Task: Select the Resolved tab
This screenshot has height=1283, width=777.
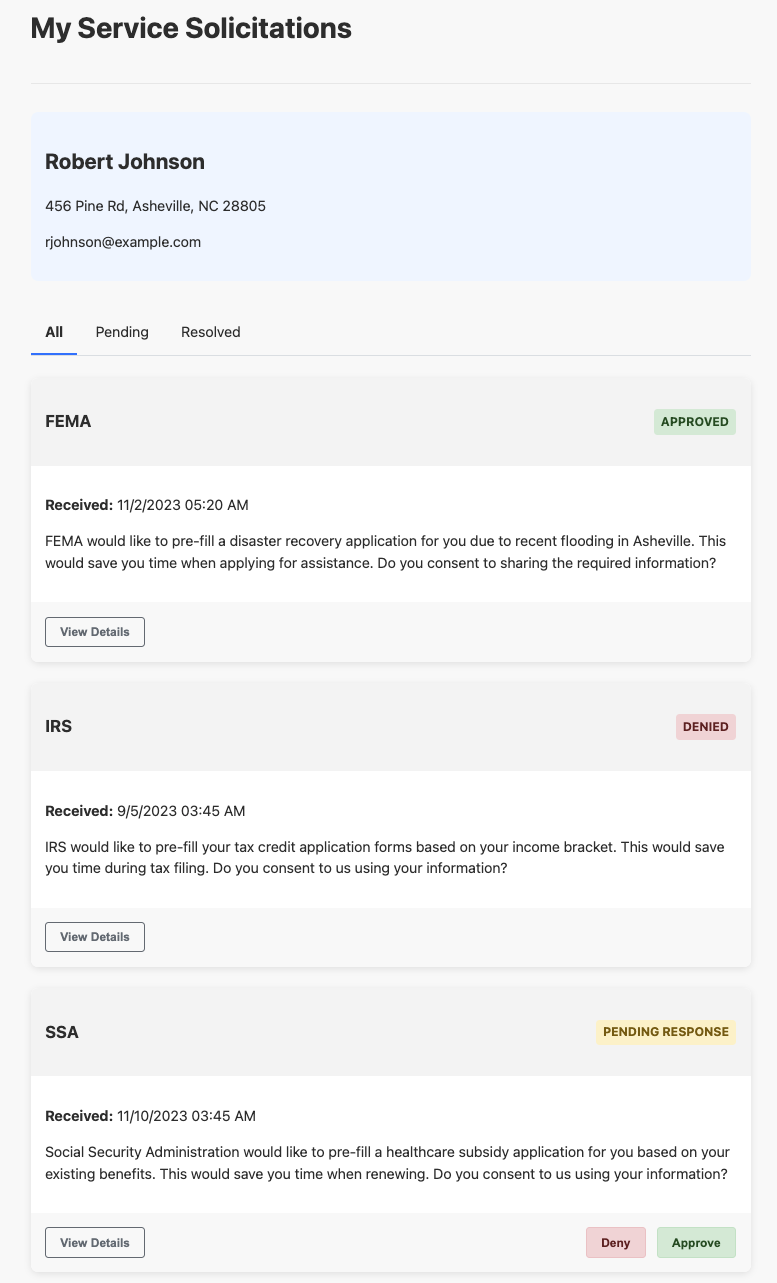Action: (x=211, y=332)
